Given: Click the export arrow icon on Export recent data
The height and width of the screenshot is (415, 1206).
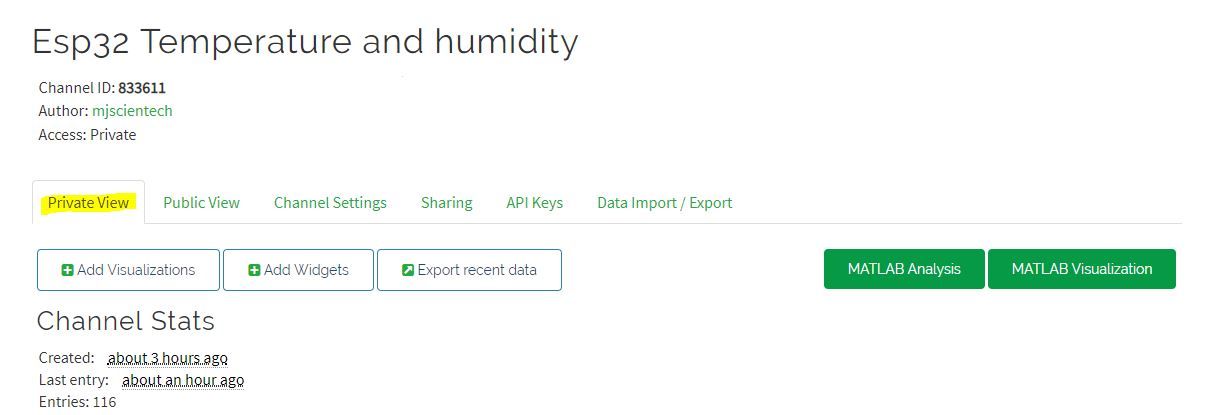Looking at the screenshot, I should 408,270.
